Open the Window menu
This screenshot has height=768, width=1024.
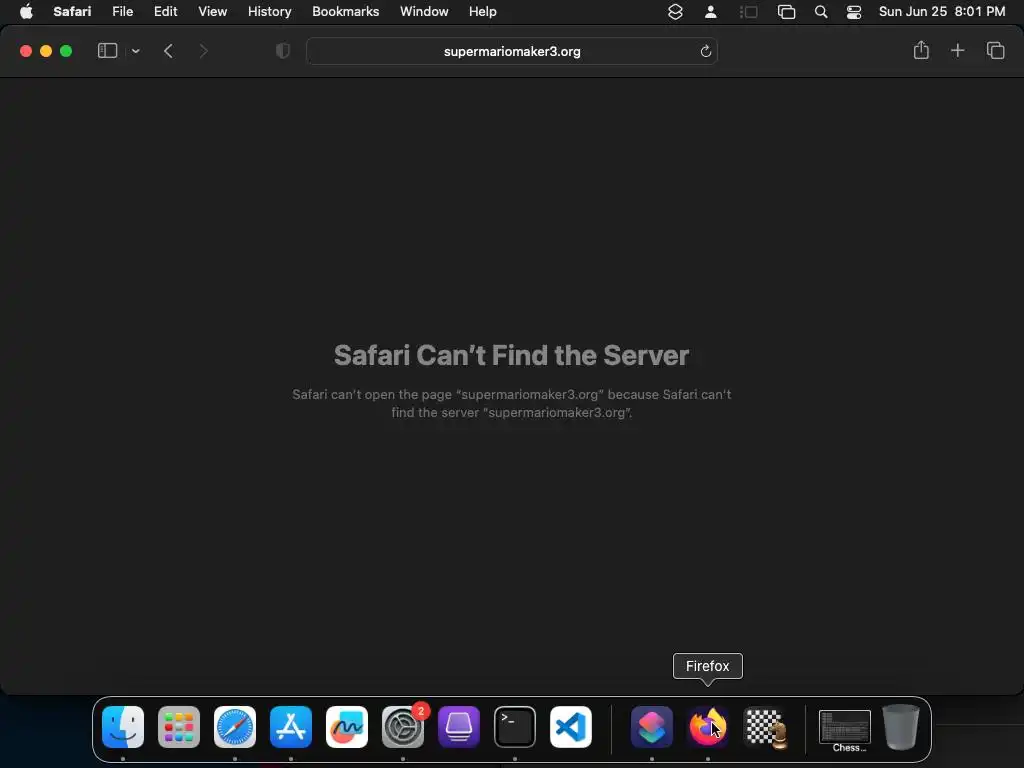coord(424,12)
